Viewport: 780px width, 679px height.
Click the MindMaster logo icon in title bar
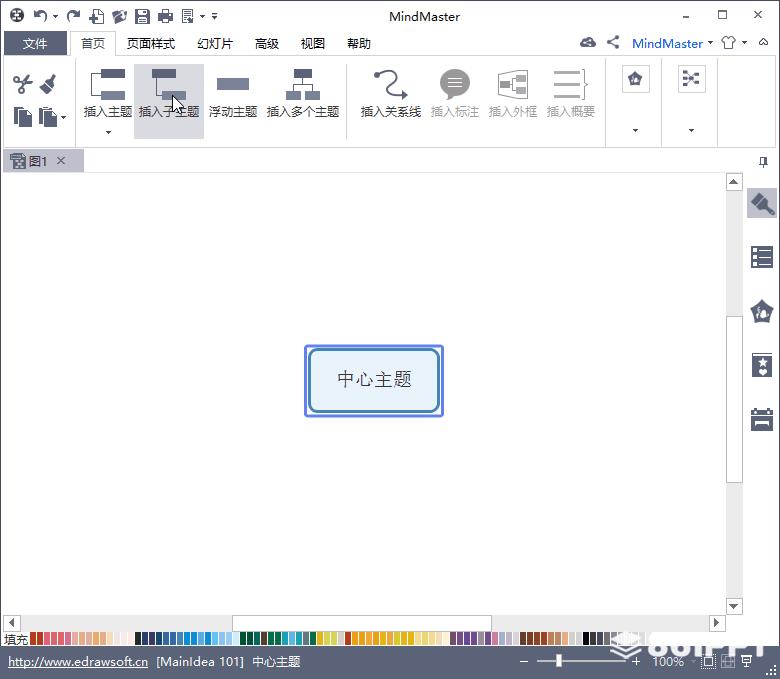(x=17, y=15)
